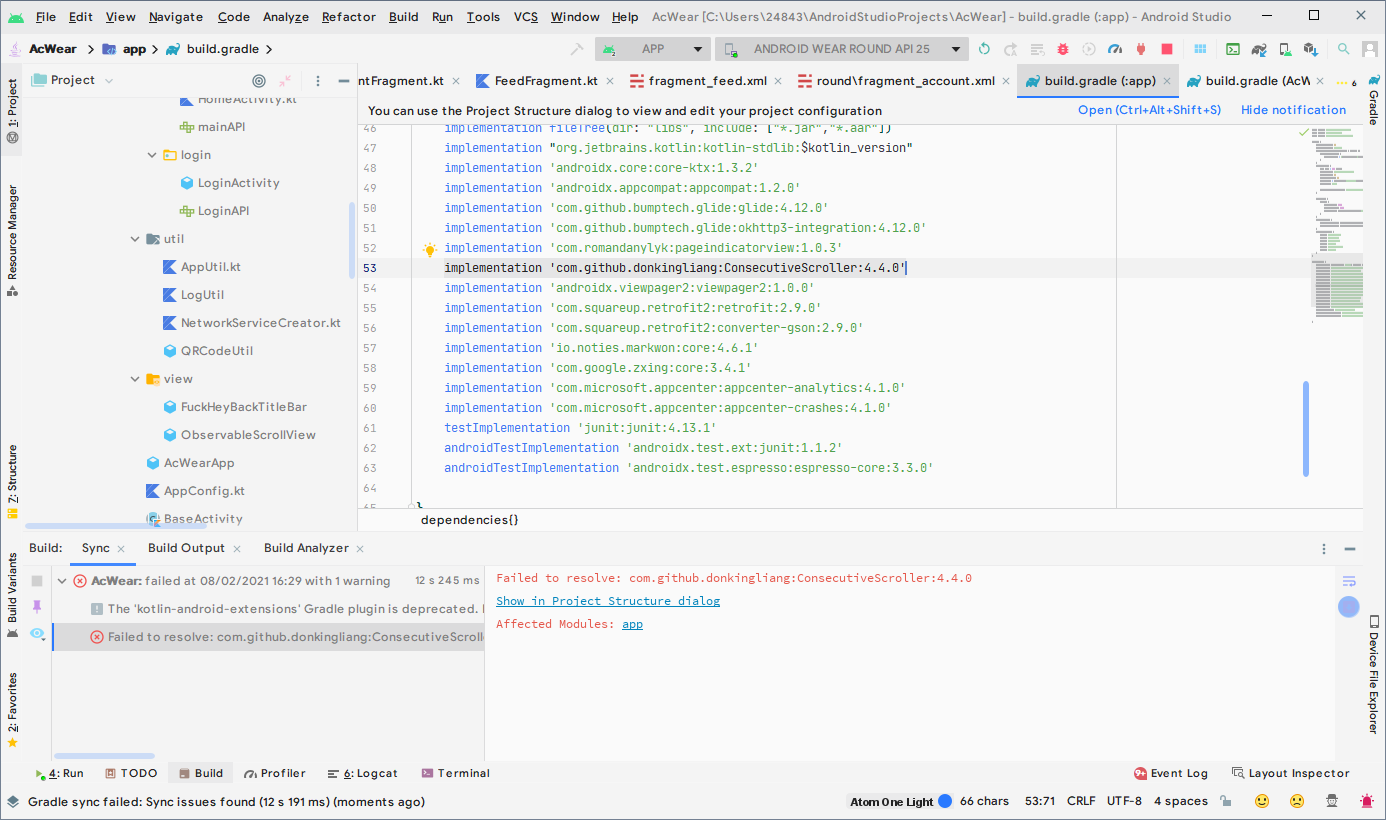Open the AVD Device Manager icon
This screenshot has height=820, width=1386.
pyautogui.click(x=1286, y=48)
